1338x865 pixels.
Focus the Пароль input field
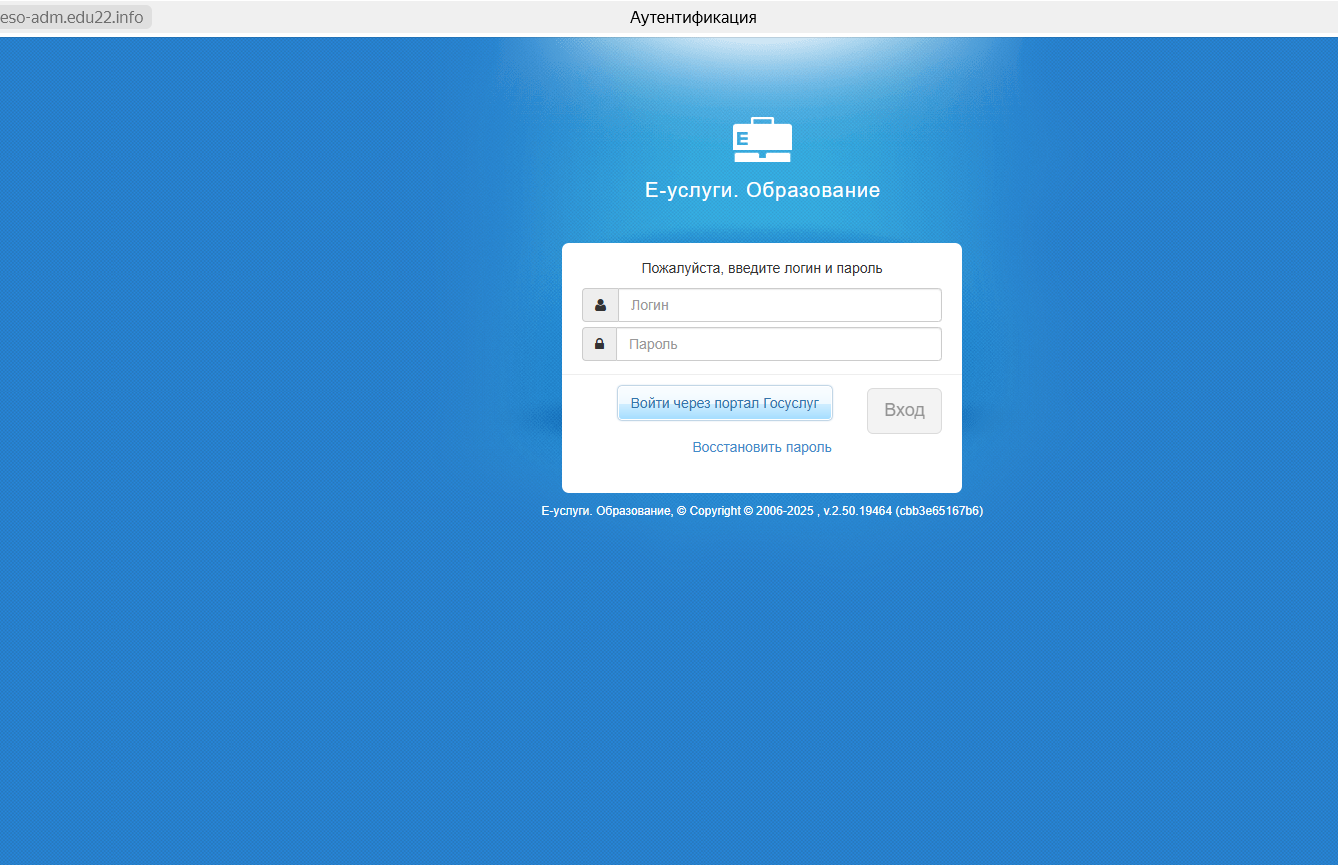[779, 344]
